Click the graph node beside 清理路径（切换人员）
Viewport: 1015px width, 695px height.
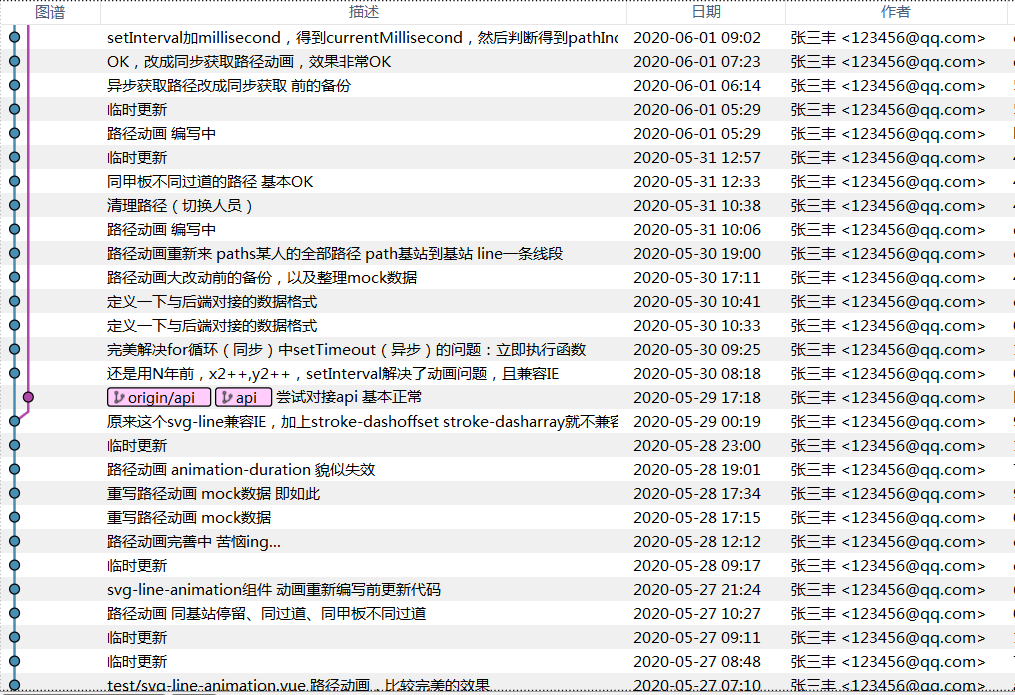coord(14,205)
